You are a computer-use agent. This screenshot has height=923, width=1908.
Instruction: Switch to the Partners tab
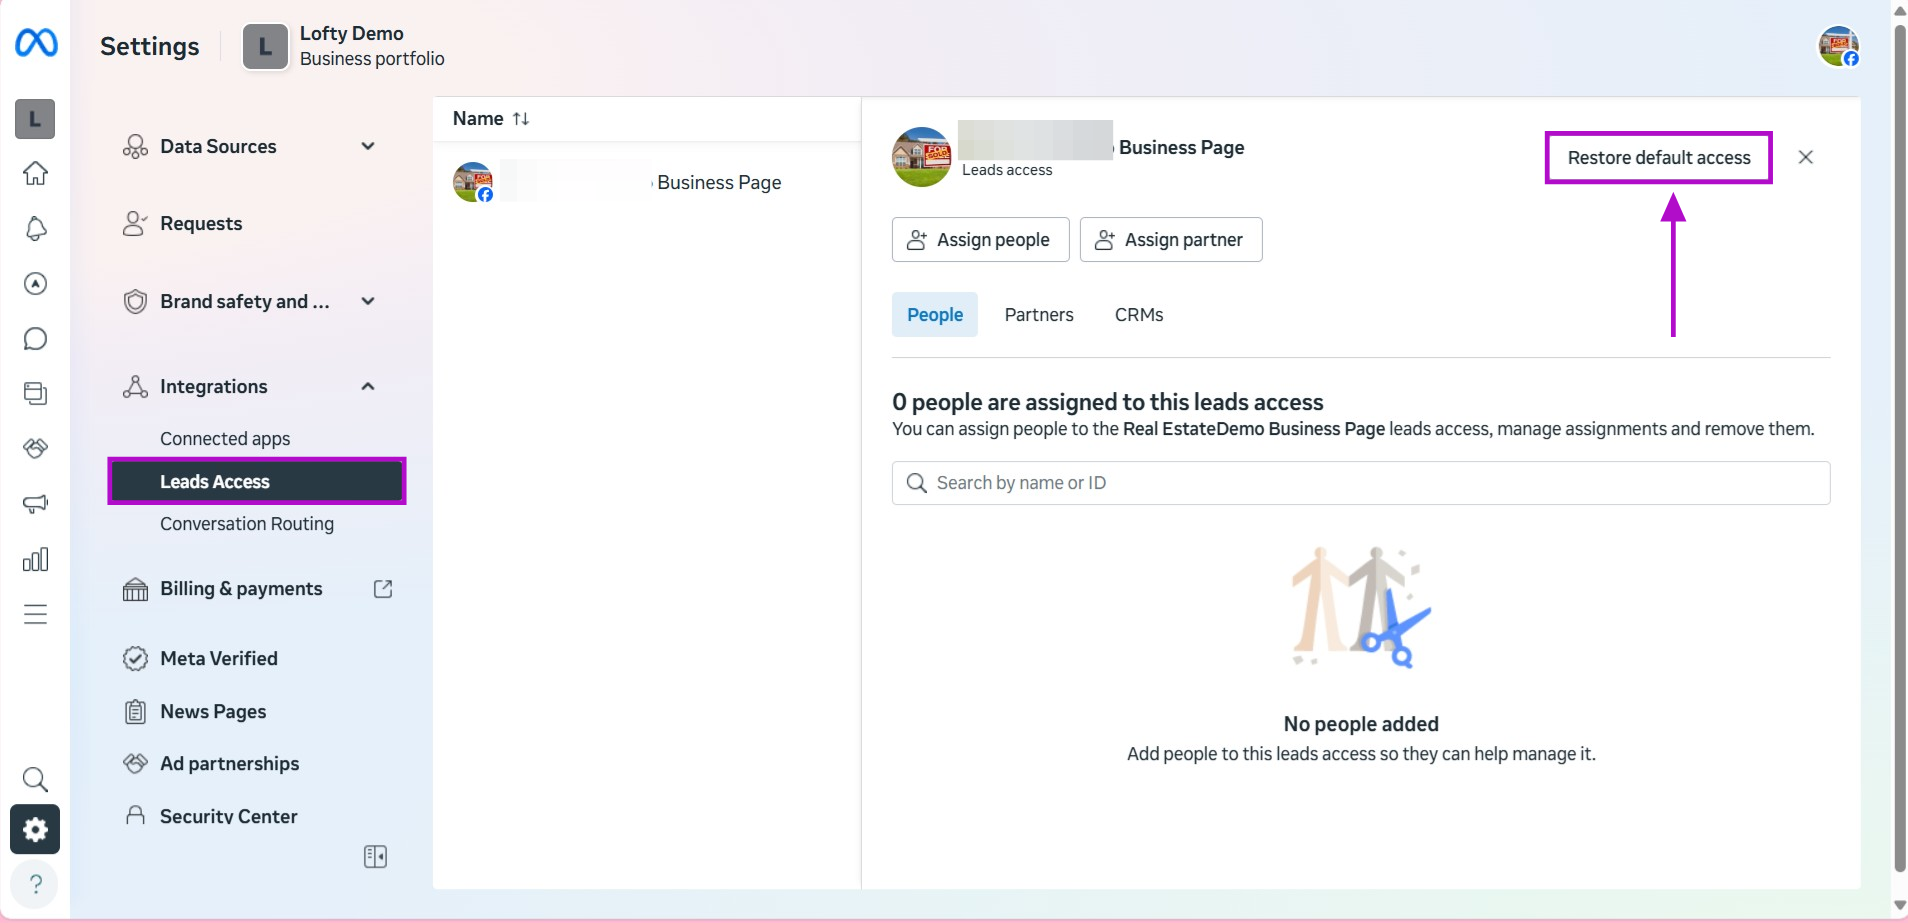(1038, 315)
